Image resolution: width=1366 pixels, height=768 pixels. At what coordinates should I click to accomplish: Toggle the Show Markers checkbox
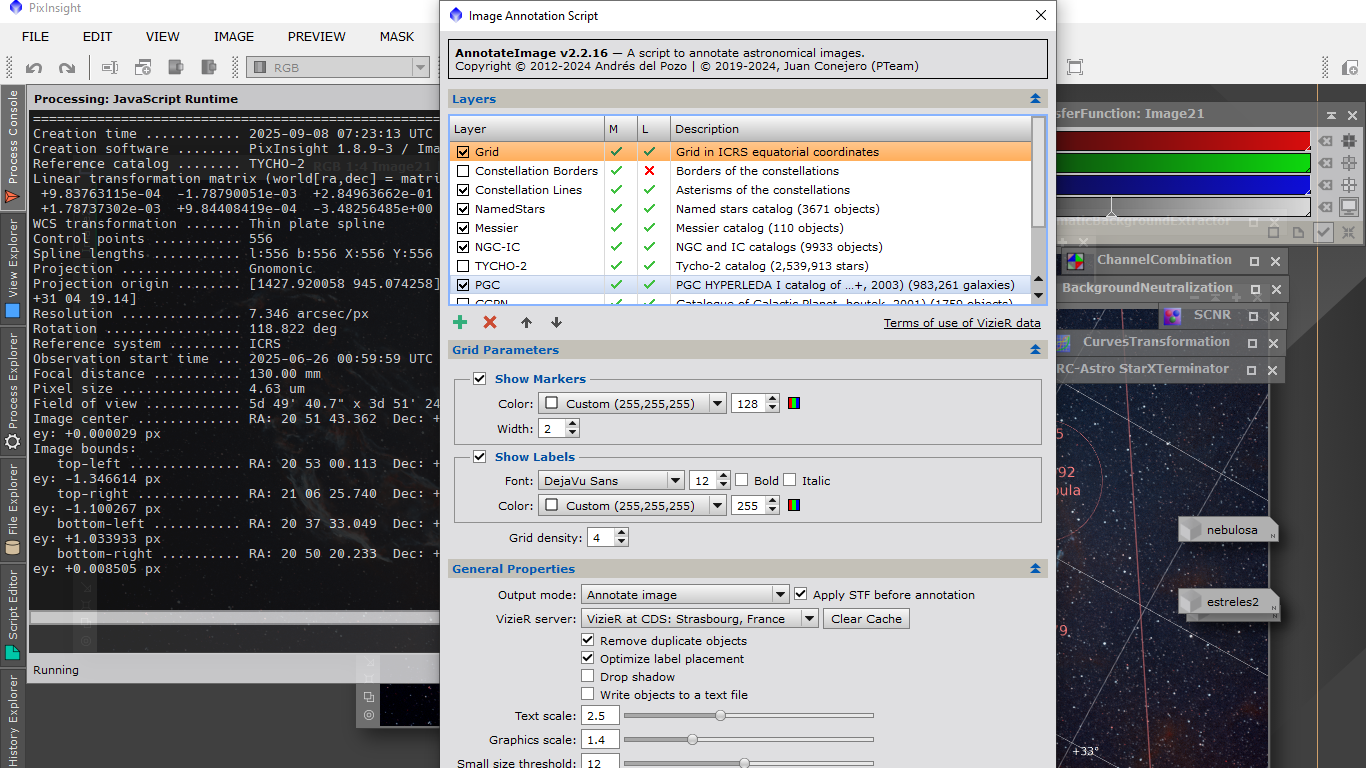point(480,379)
